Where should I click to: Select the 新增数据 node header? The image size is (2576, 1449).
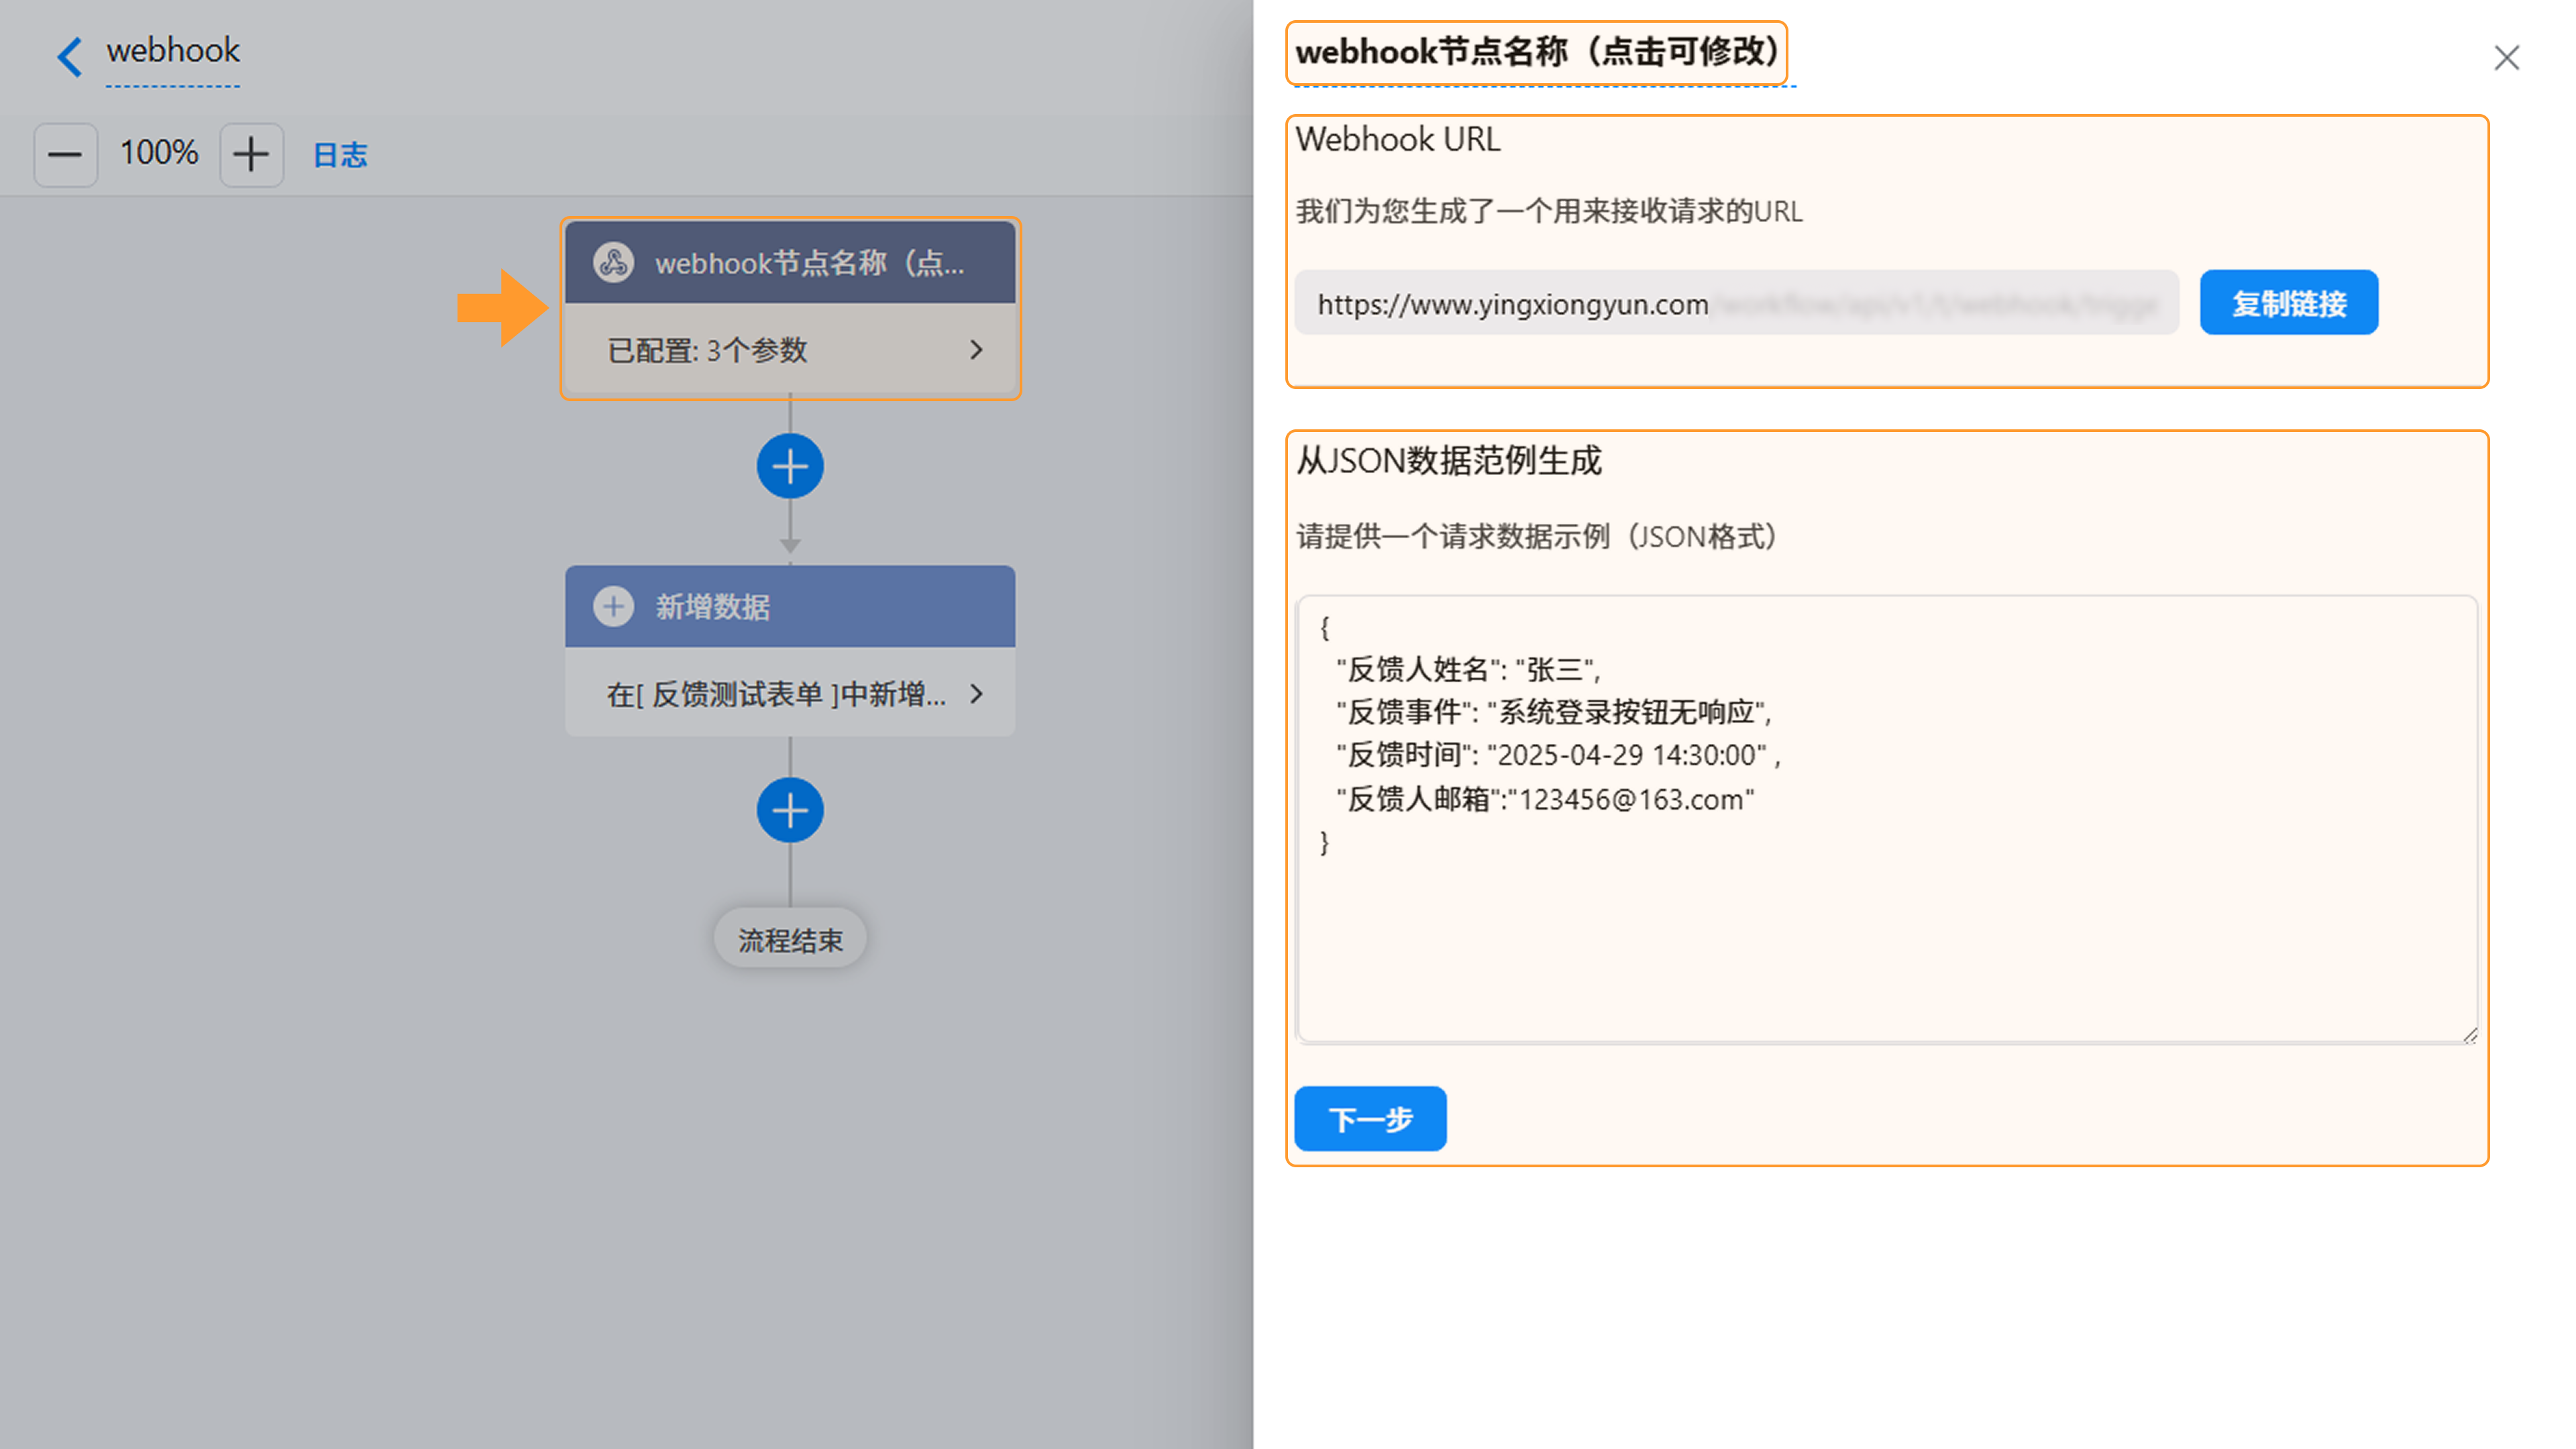(x=790, y=606)
